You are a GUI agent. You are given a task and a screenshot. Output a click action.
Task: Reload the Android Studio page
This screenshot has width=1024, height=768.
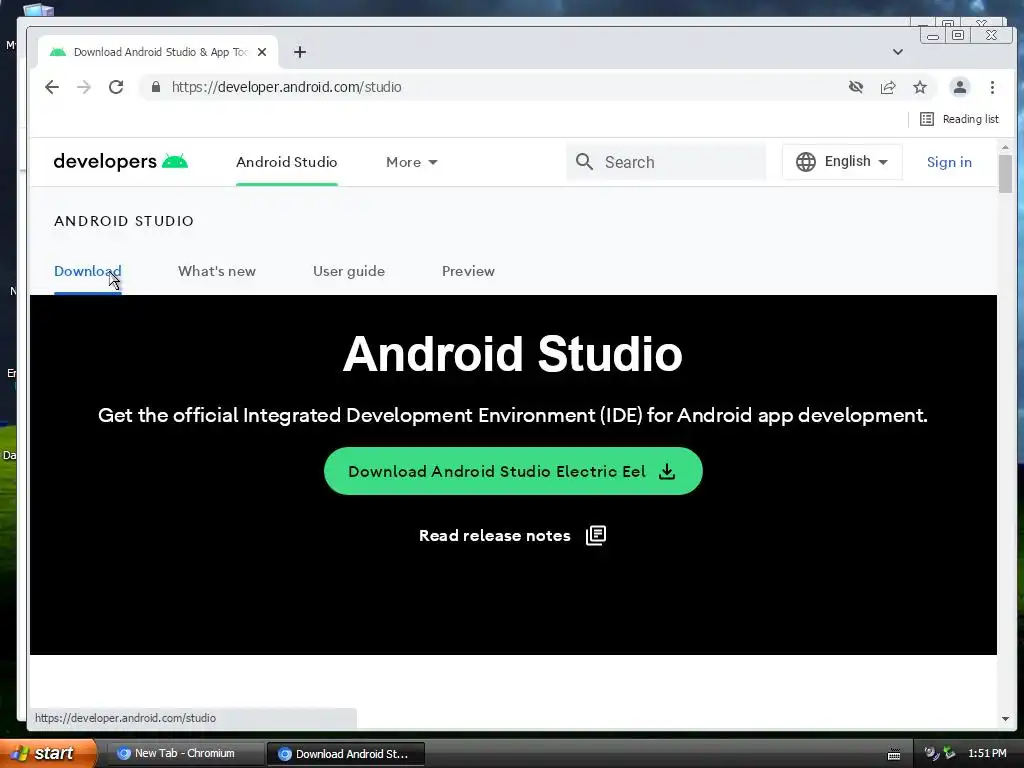[116, 87]
